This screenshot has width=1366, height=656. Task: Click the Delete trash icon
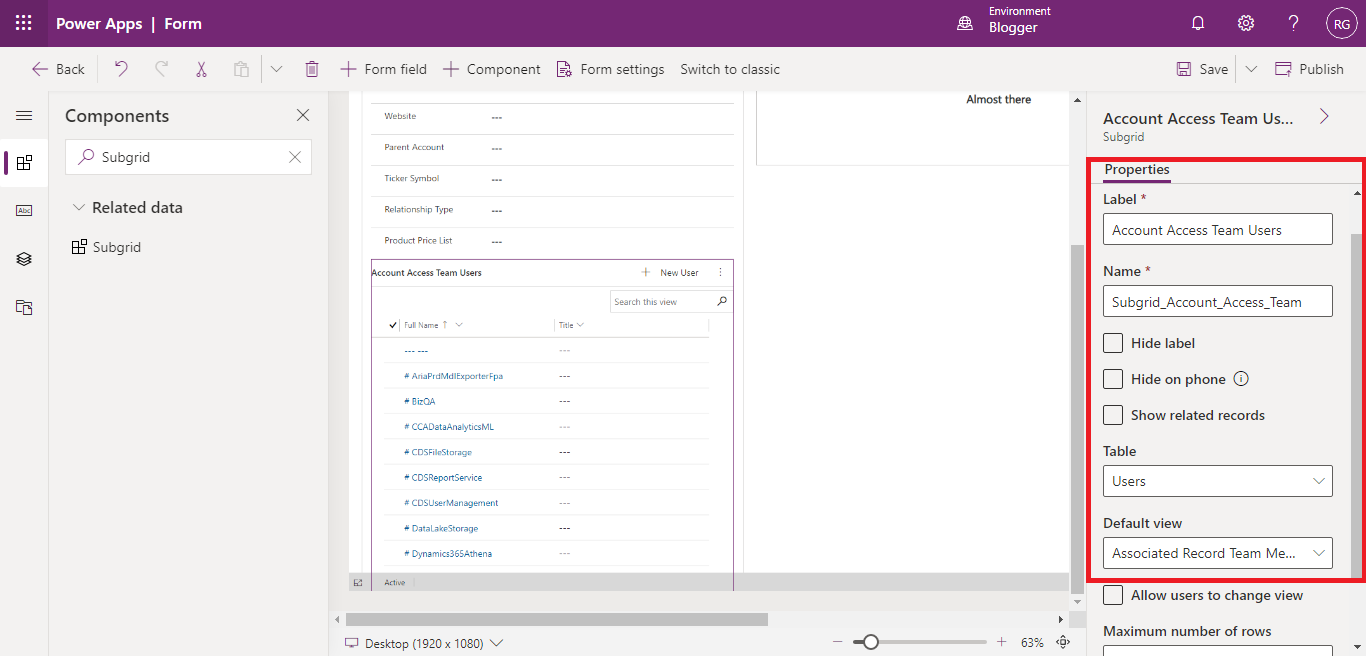(x=312, y=69)
